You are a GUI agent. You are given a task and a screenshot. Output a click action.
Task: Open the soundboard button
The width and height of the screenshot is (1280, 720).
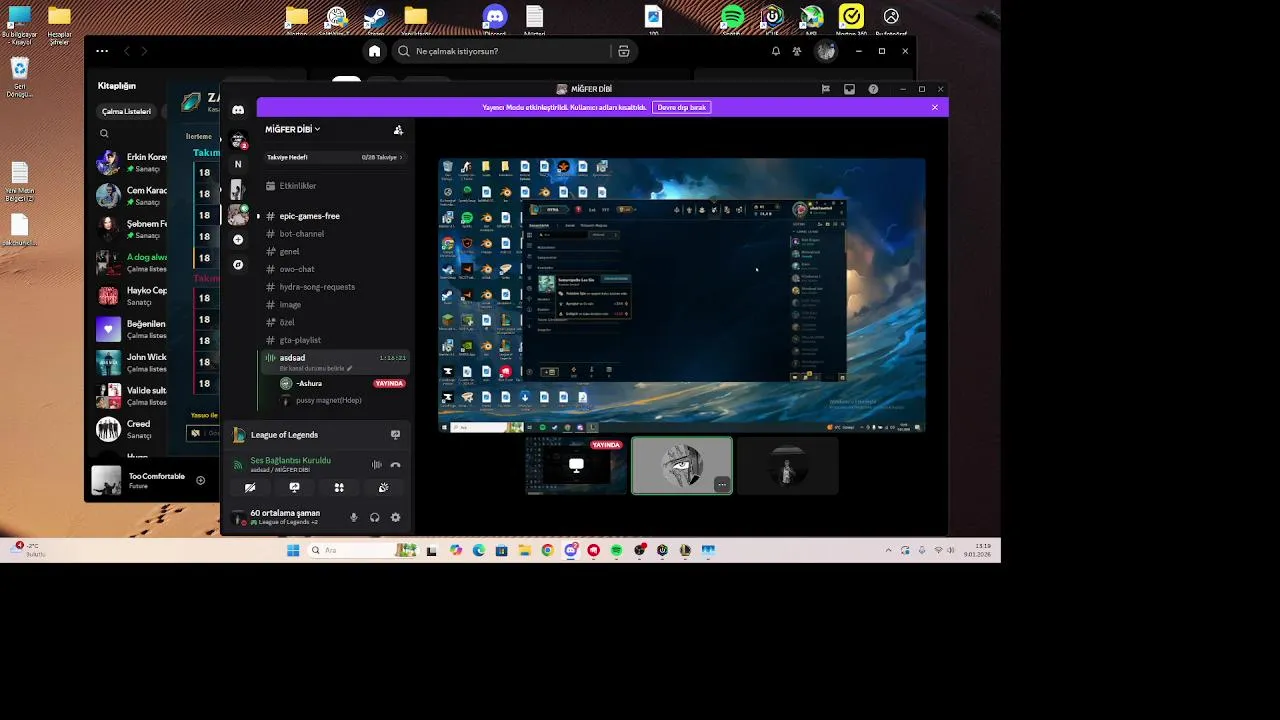tap(383, 488)
